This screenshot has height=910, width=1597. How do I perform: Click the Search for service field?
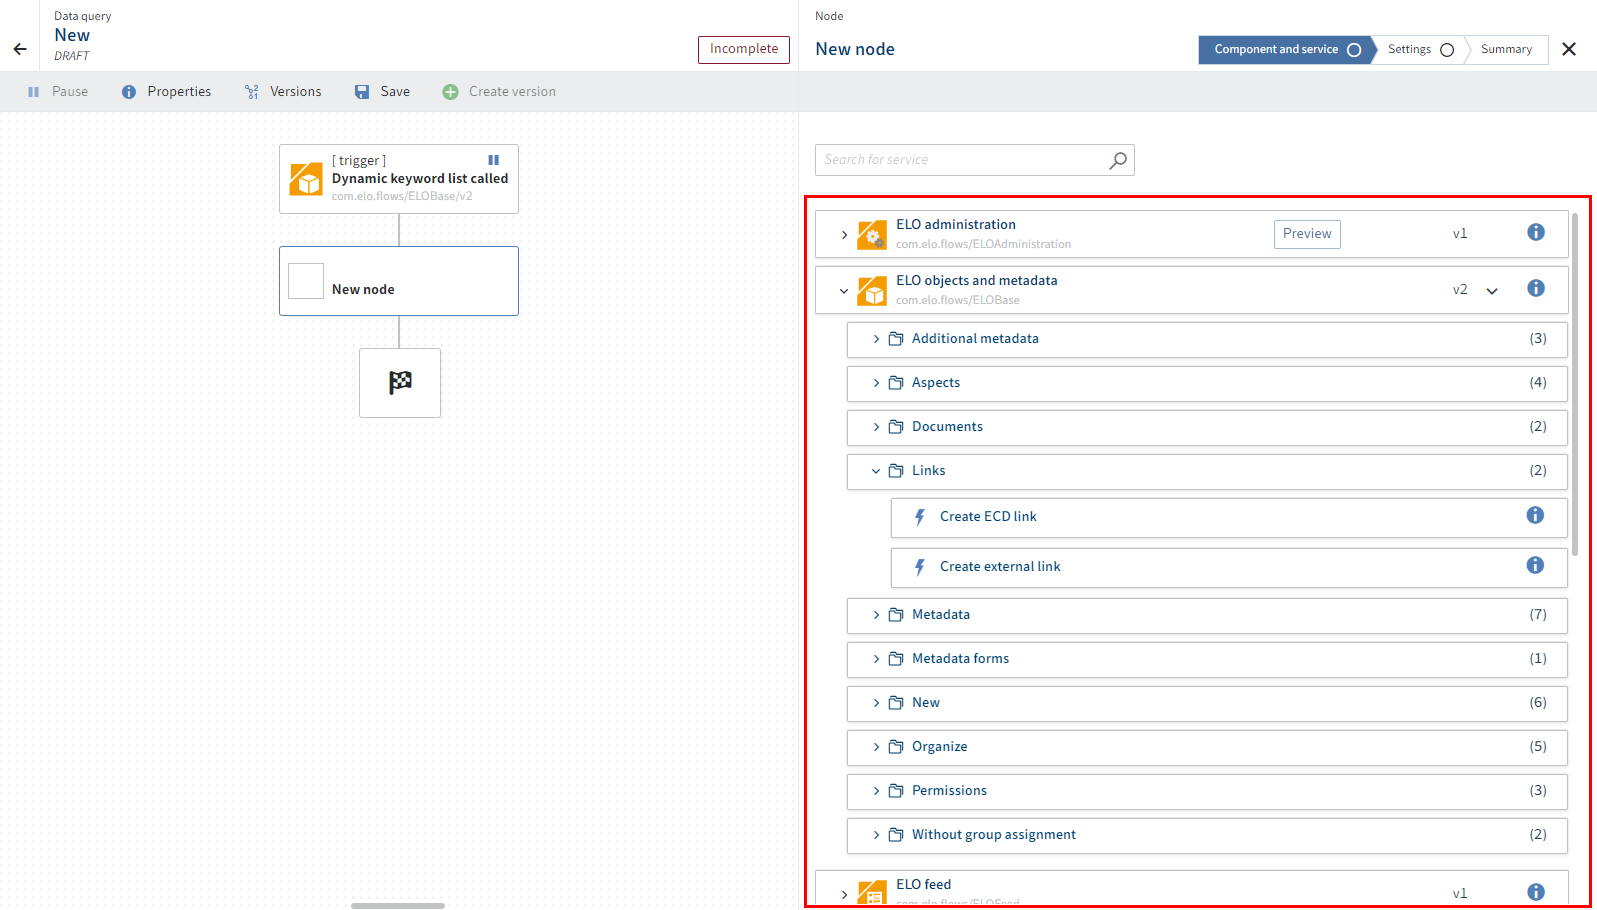click(975, 160)
